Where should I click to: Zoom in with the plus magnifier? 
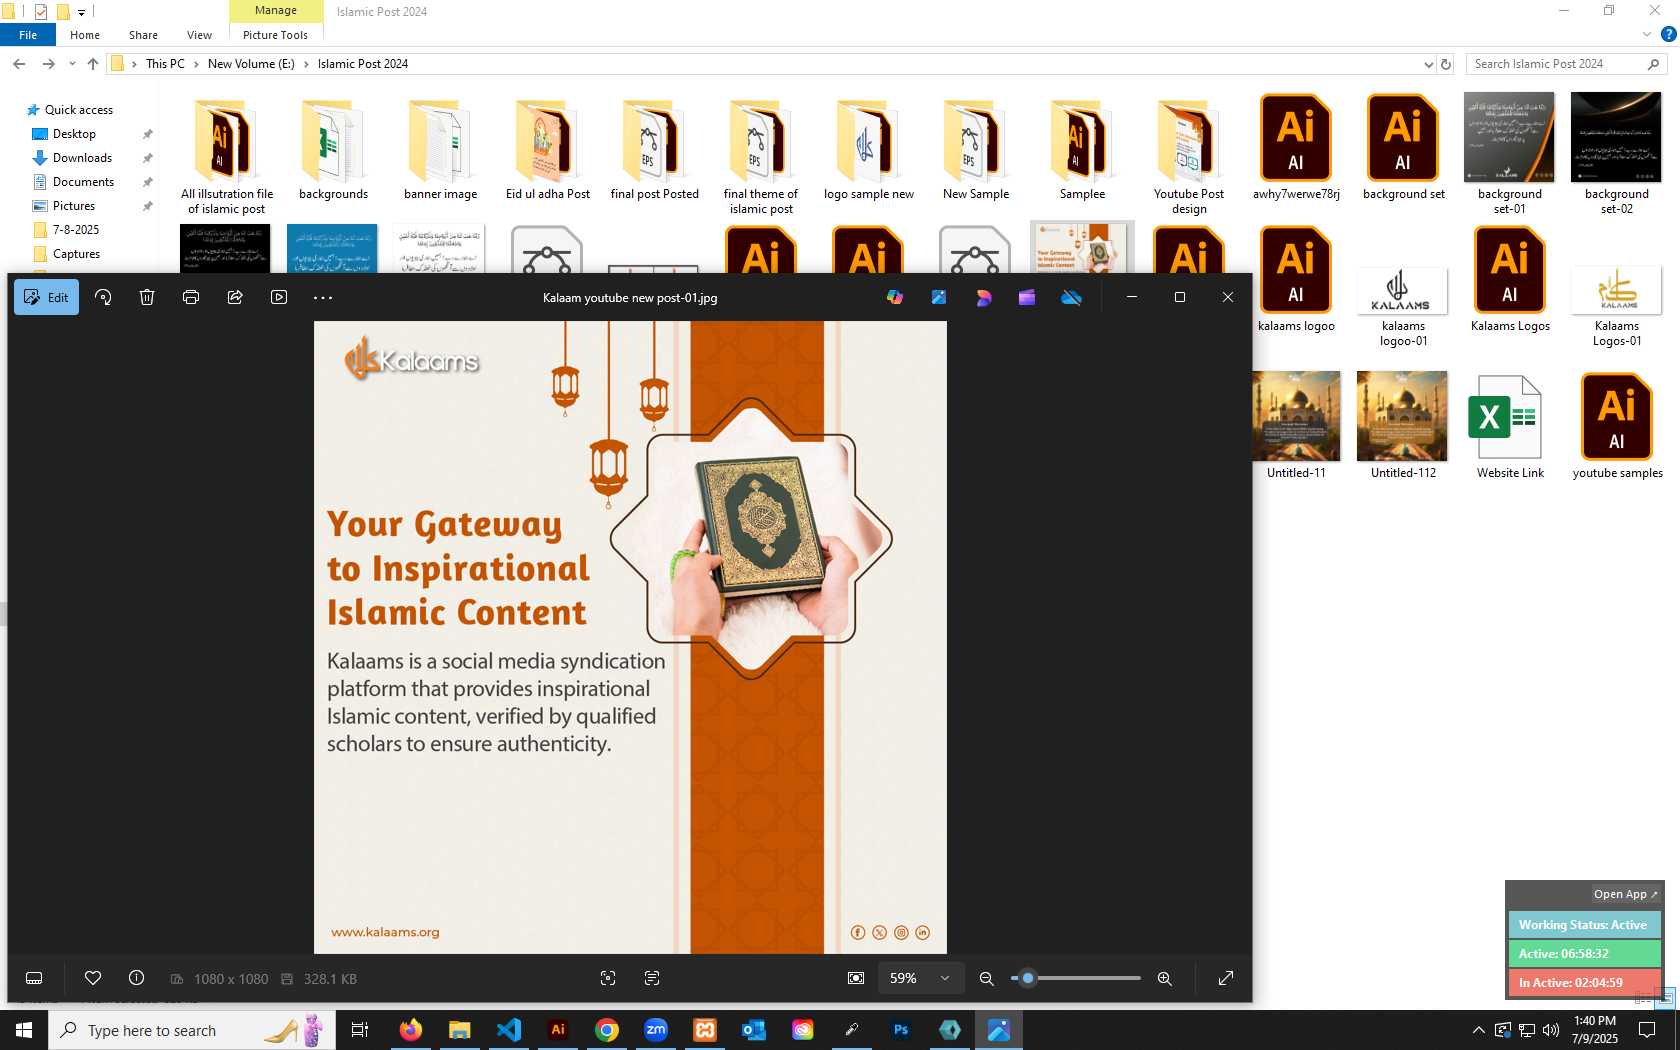pos(1165,978)
